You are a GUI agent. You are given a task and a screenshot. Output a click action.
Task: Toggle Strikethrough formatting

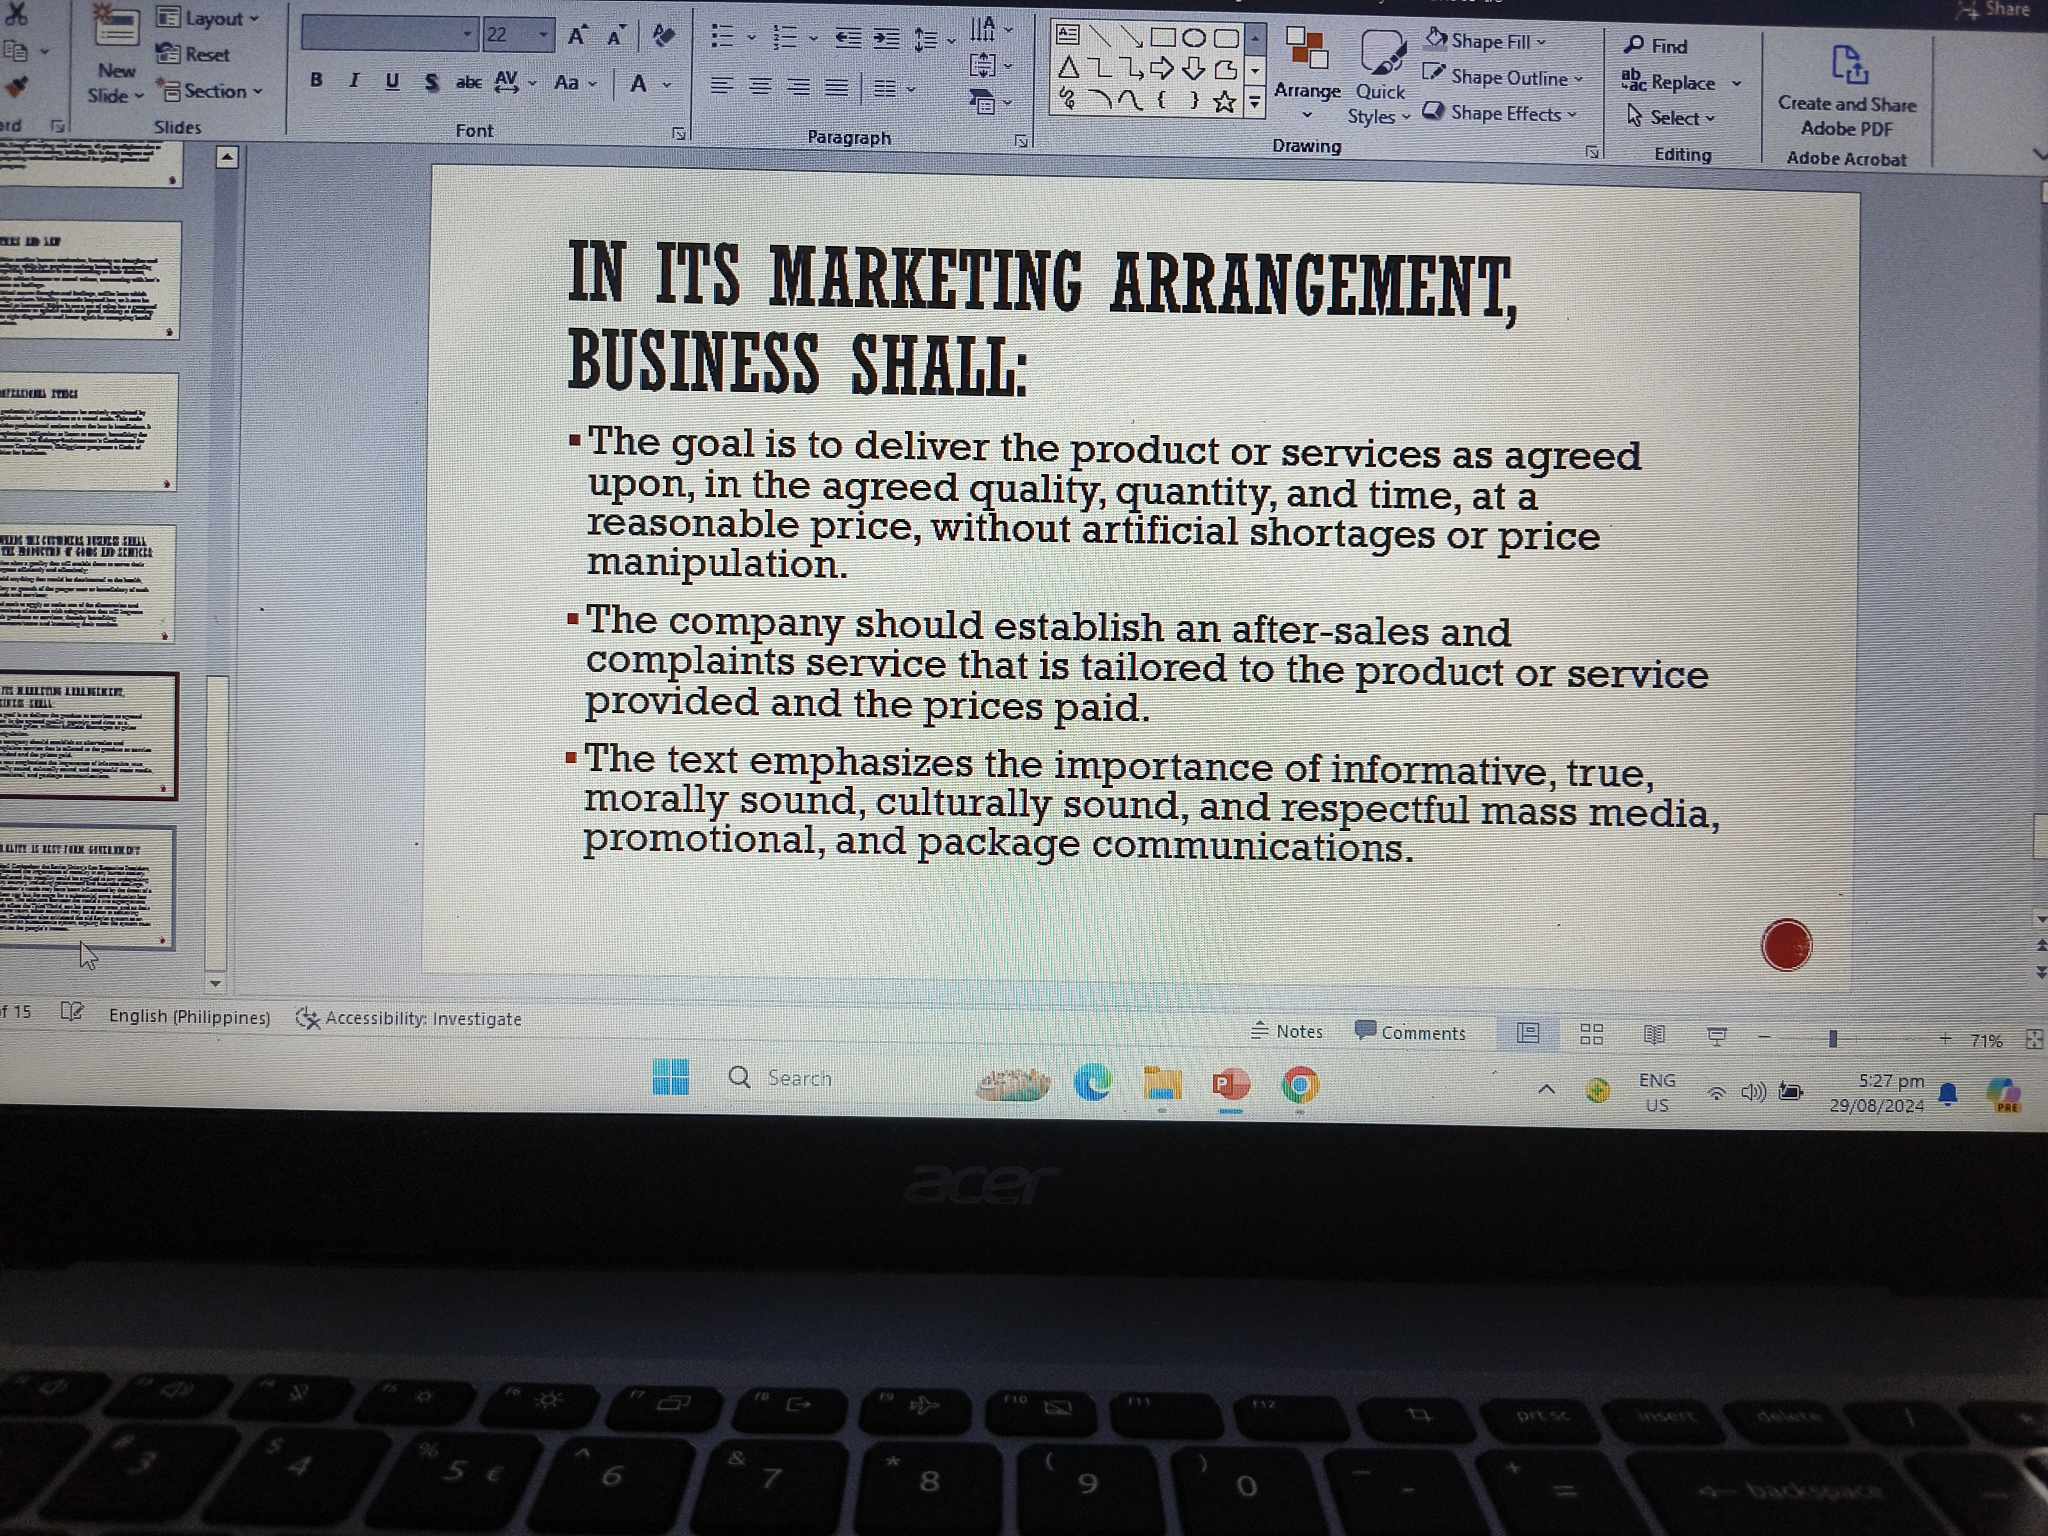pyautogui.click(x=468, y=82)
